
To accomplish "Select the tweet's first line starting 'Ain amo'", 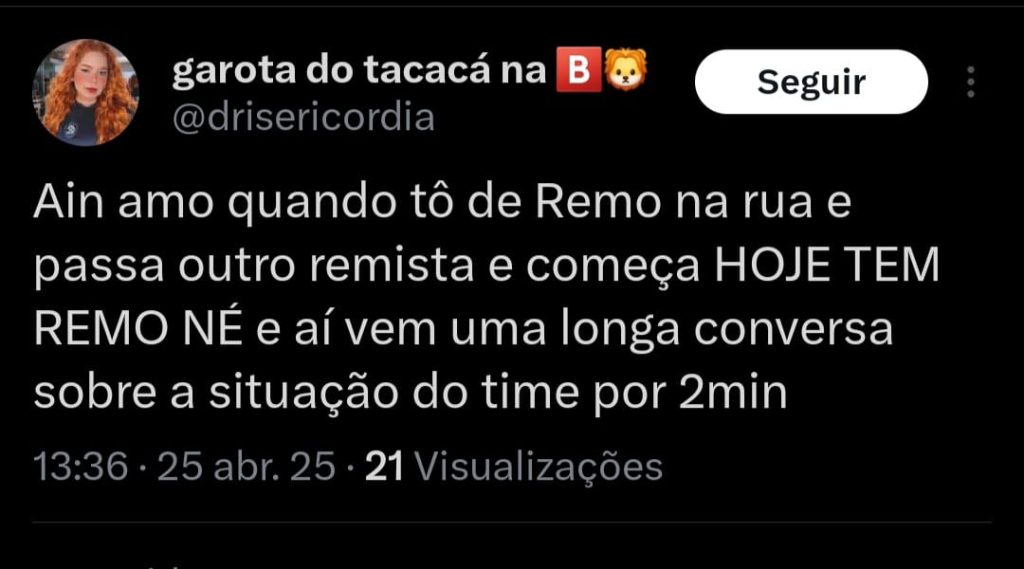I will 442,201.
